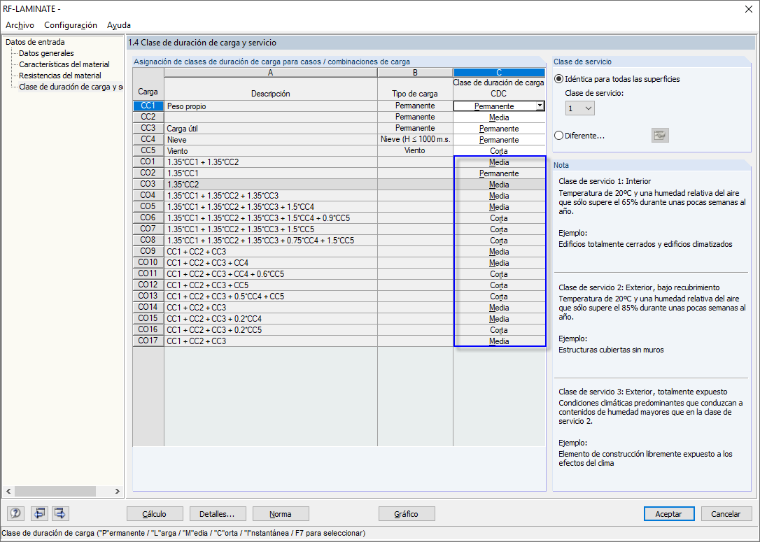The image size is (760, 542).
Task: Click the Gráfico button
Action: point(406,514)
